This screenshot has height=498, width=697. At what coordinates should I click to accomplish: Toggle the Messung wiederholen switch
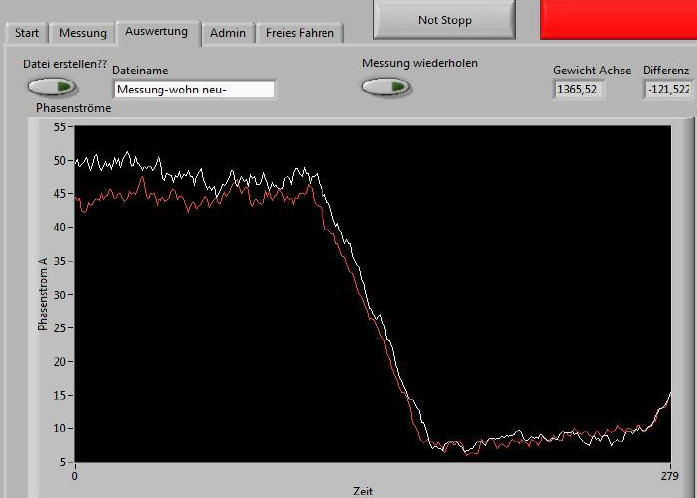(386, 87)
